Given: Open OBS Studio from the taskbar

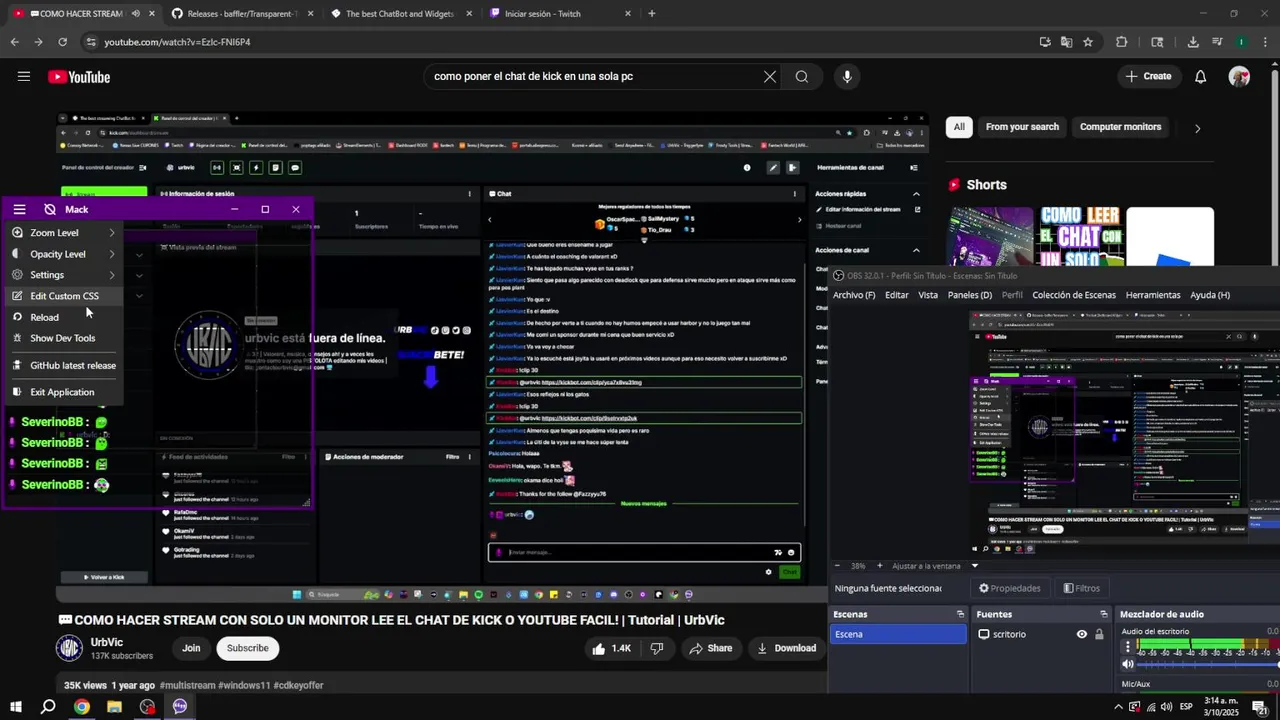Looking at the screenshot, I should (x=147, y=707).
